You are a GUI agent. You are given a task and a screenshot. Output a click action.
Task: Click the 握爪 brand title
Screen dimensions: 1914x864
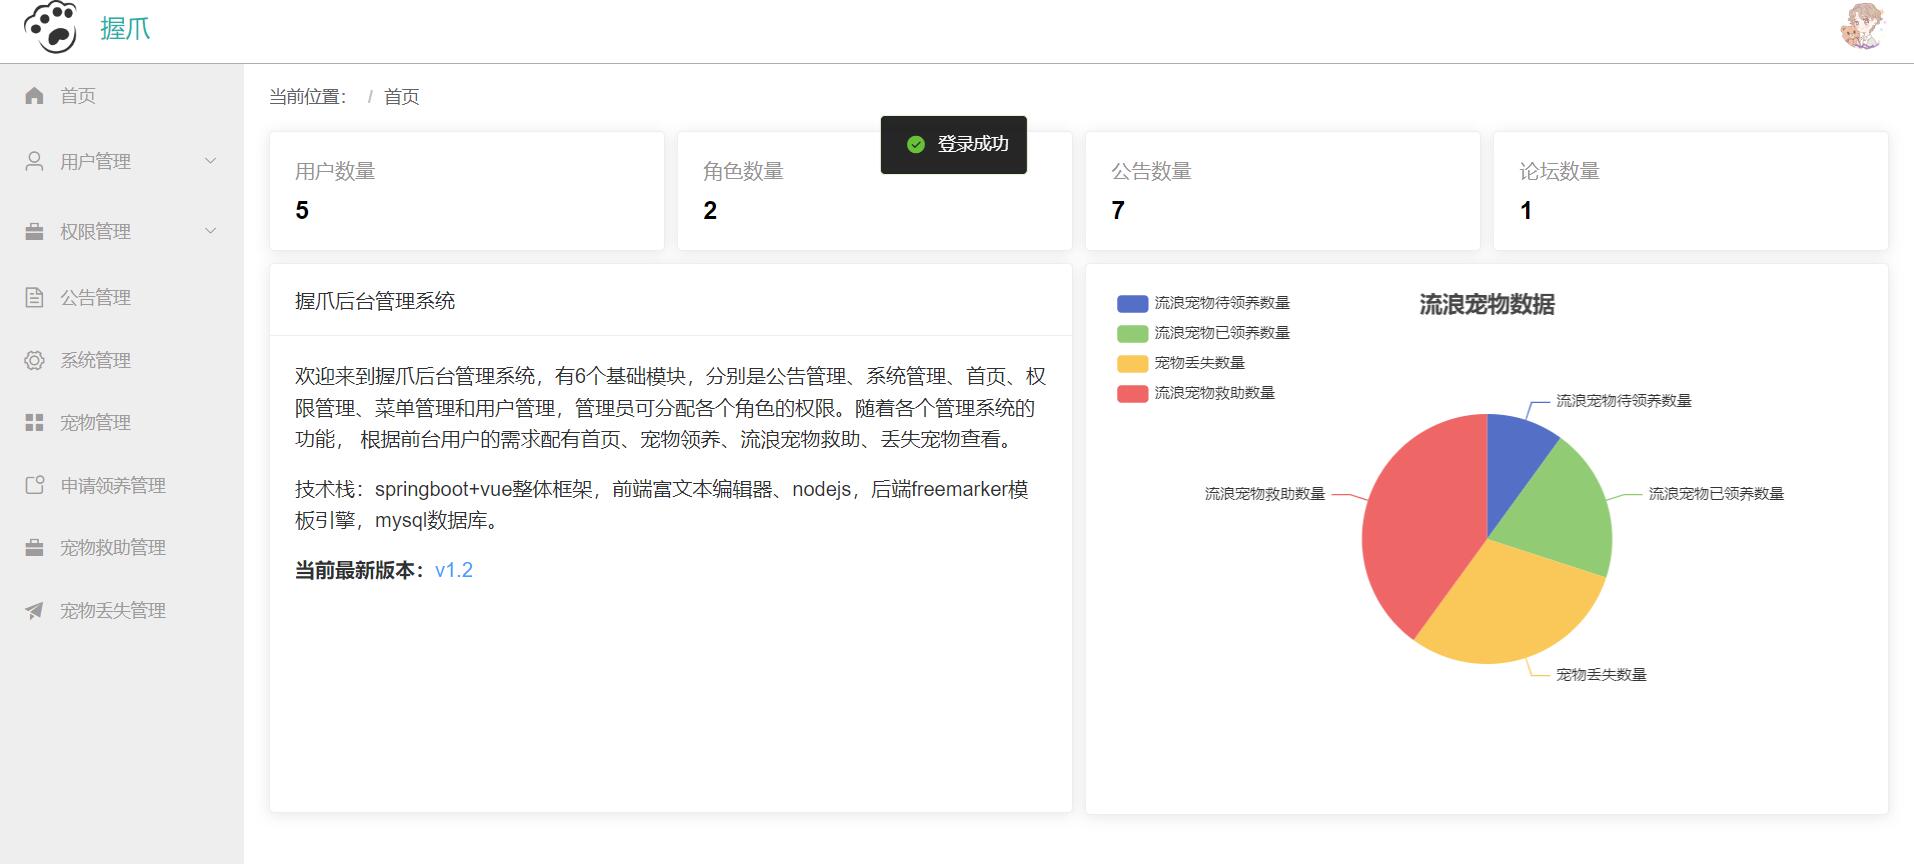(125, 28)
